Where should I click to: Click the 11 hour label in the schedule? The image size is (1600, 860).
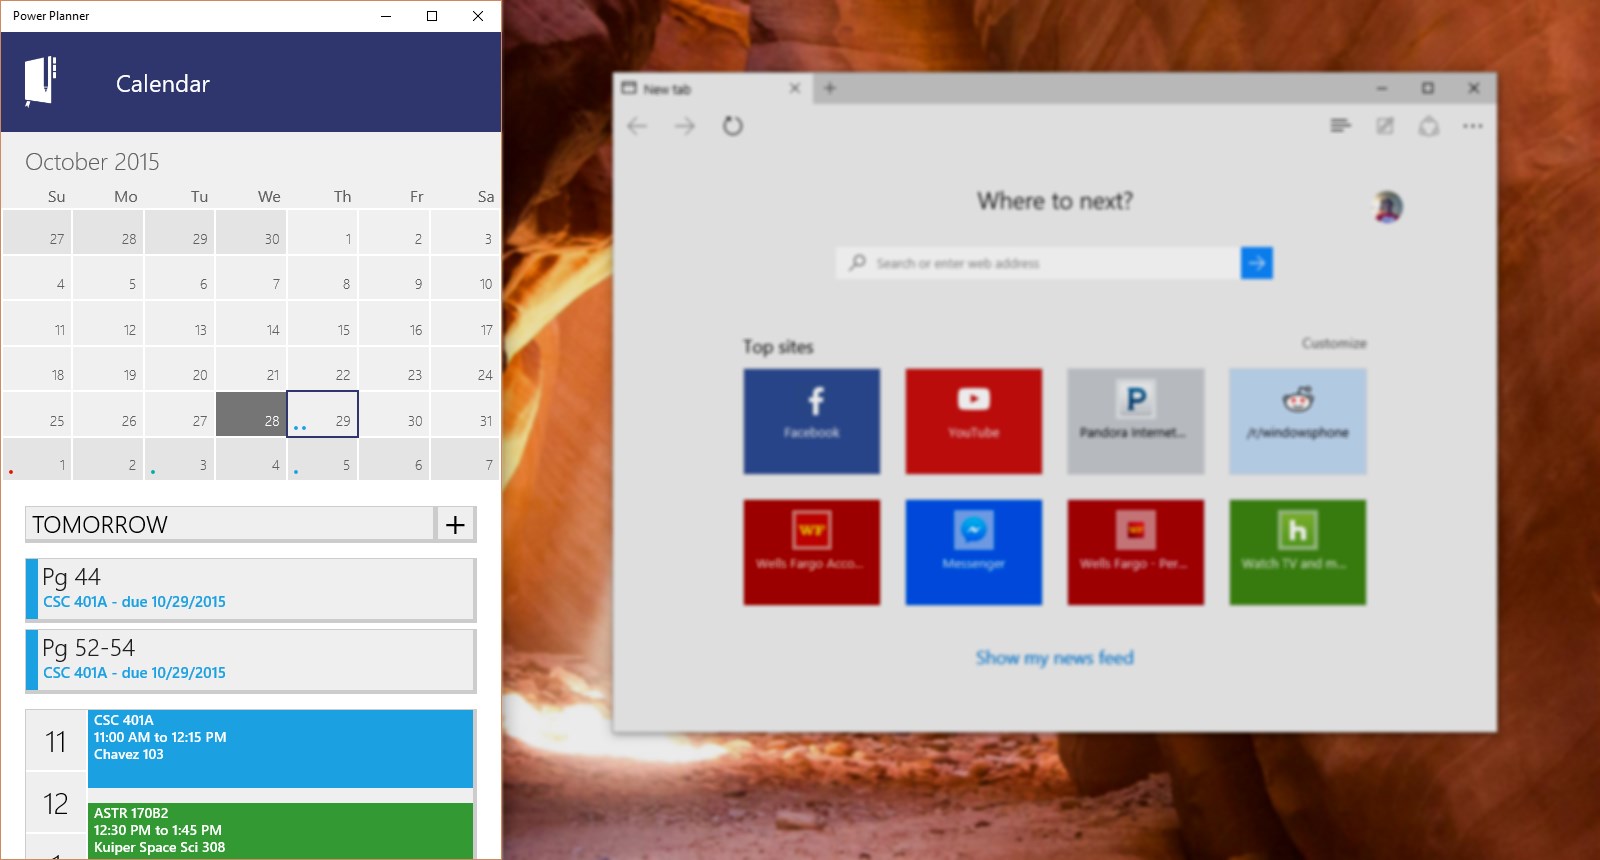pyautogui.click(x=56, y=742)
